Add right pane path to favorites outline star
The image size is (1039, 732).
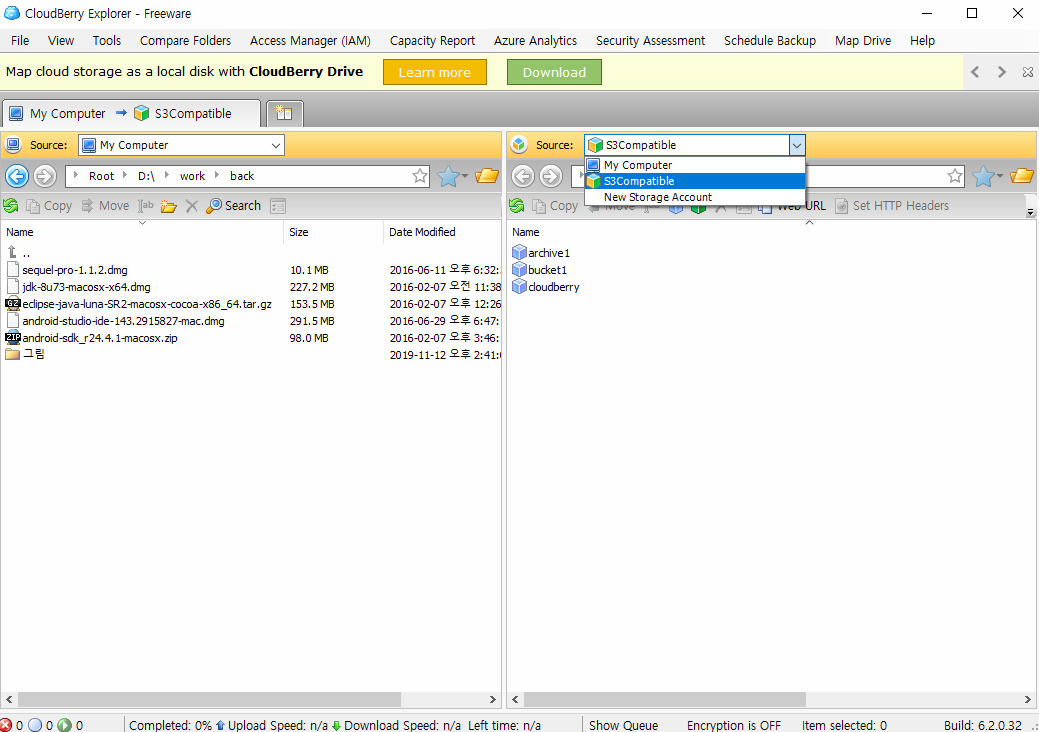(955, 176)
